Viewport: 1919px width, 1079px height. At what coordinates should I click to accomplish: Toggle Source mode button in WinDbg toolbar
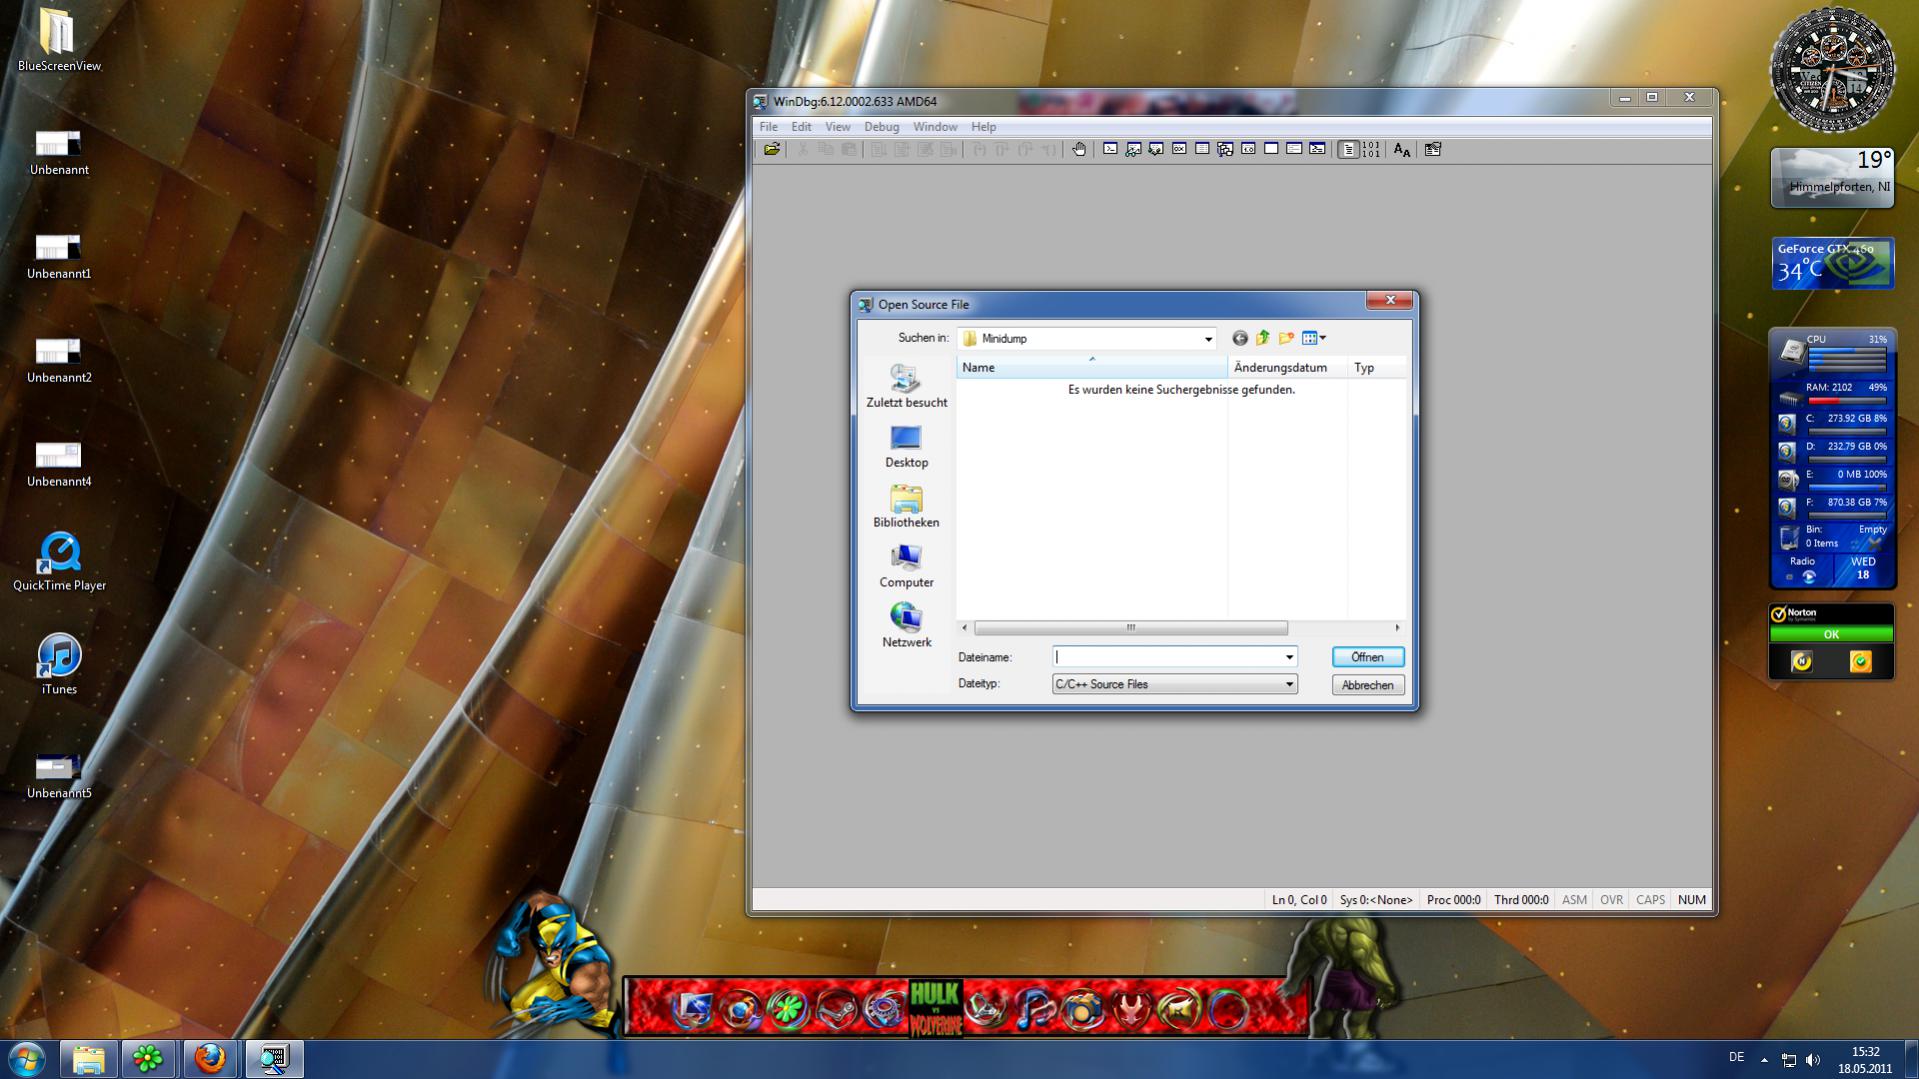pyautogui.click(x=1348, y=149)
